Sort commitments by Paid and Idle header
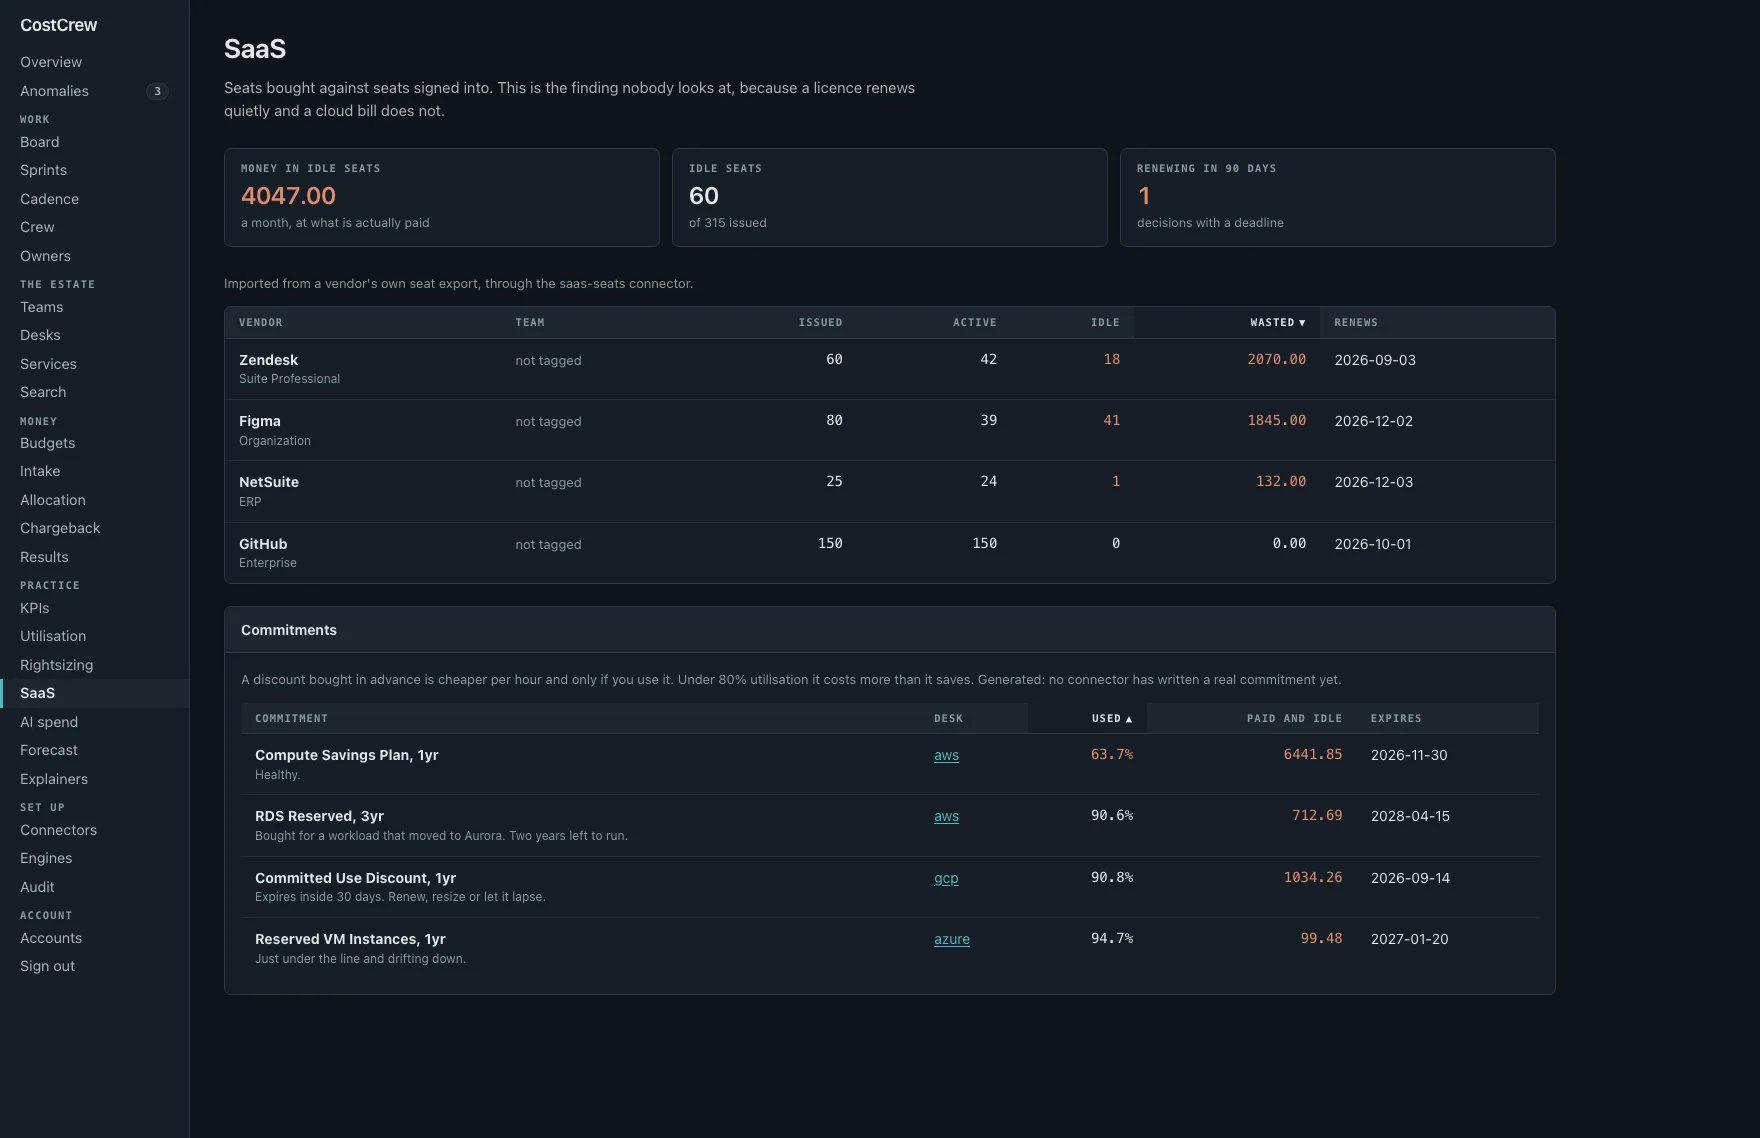Viewport: 1760px width, 1138px height. [x=1294, y=718]
